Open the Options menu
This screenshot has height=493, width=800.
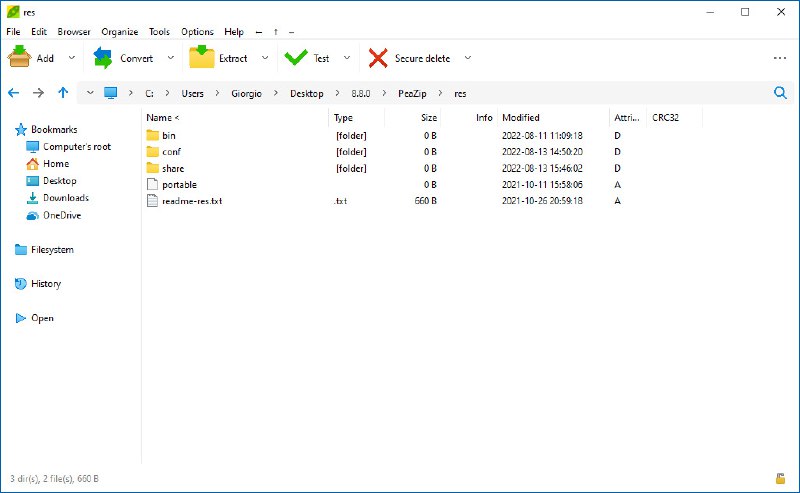click(197, 32)
